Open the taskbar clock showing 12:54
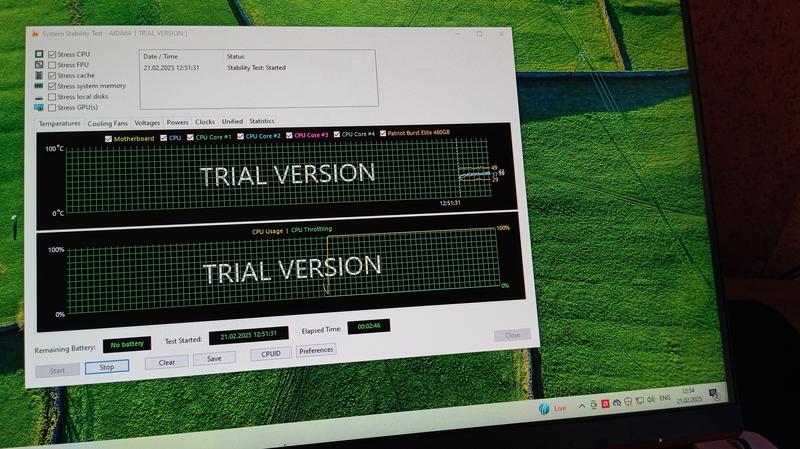800x449 pixels. [x=689, y=395]
